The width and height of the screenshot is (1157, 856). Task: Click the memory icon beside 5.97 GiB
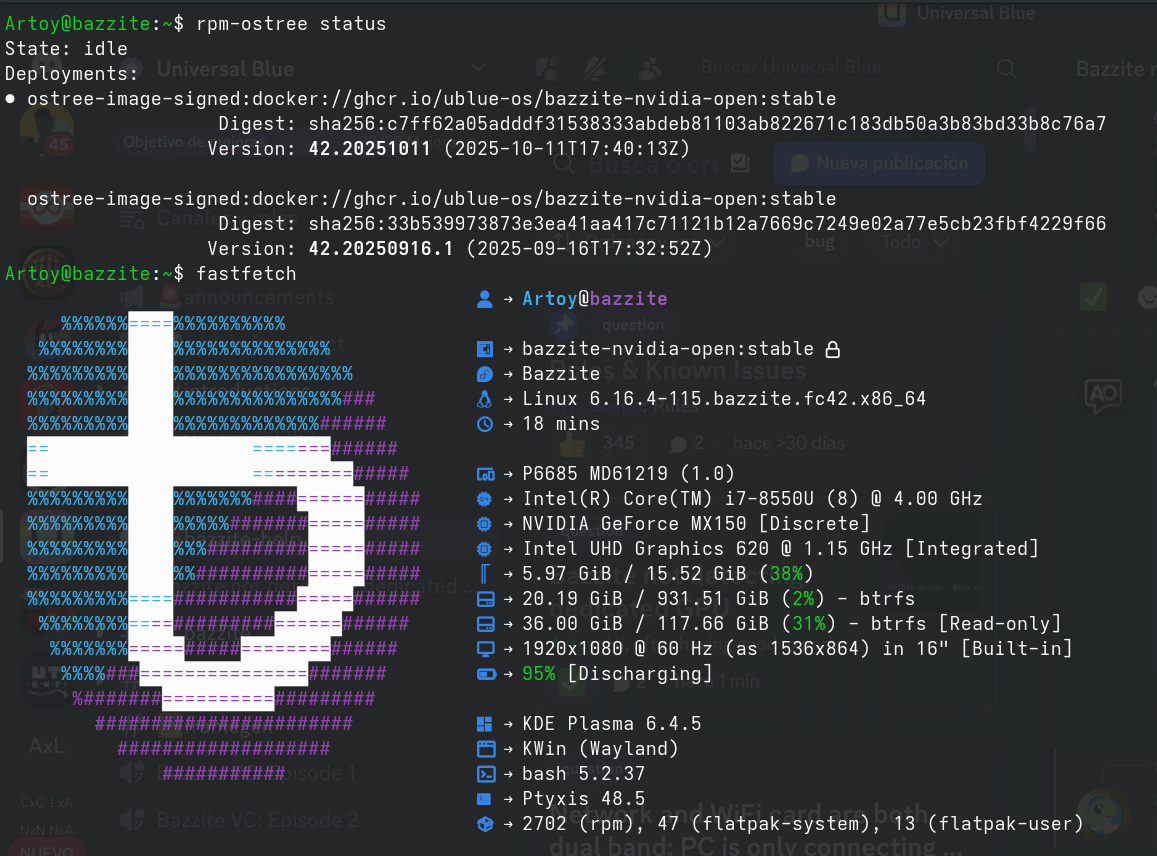[x=485, y=574]
